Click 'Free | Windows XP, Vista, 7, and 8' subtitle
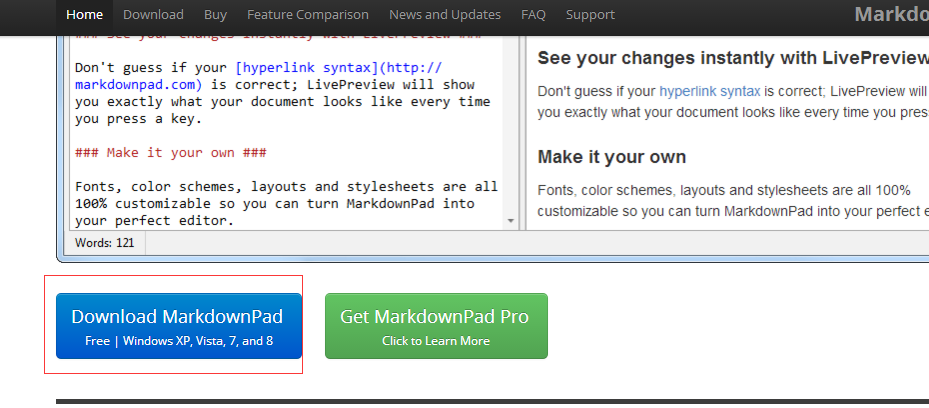The height and width of the screenshot is (408, 929). click(x=179, y=341)
